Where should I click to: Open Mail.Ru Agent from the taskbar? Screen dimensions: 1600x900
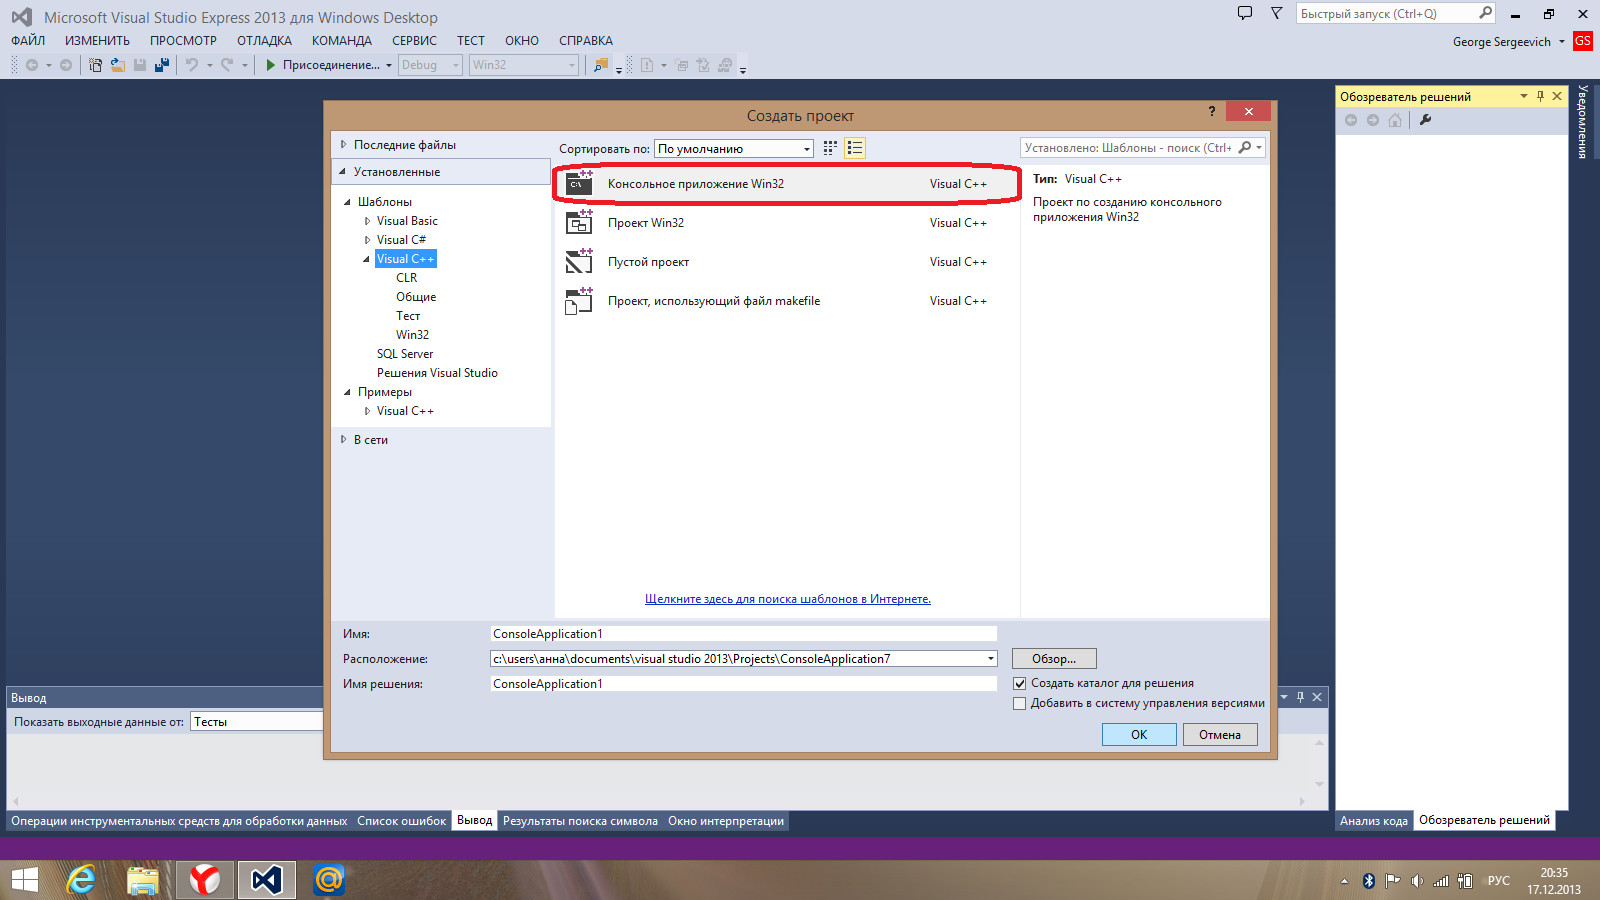coord(328,880)
